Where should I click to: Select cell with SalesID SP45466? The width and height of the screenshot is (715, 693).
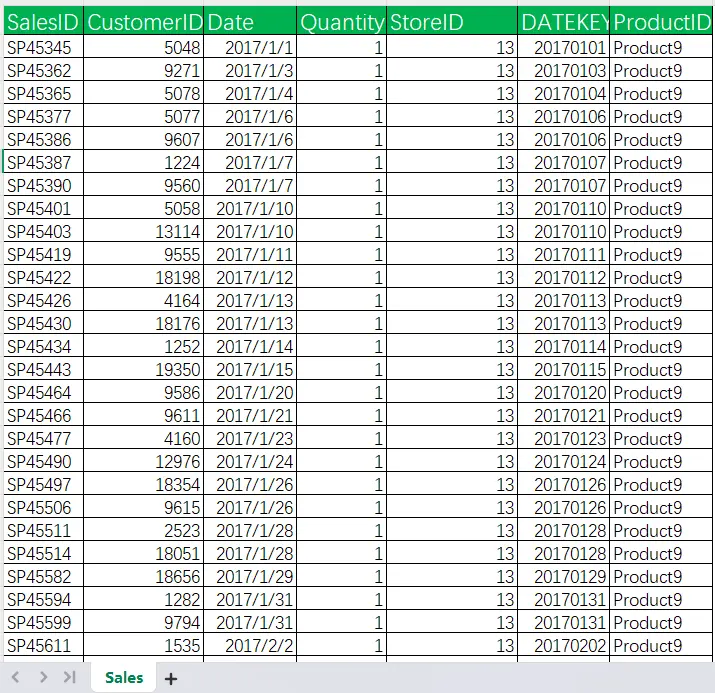(x=43, y=414)
